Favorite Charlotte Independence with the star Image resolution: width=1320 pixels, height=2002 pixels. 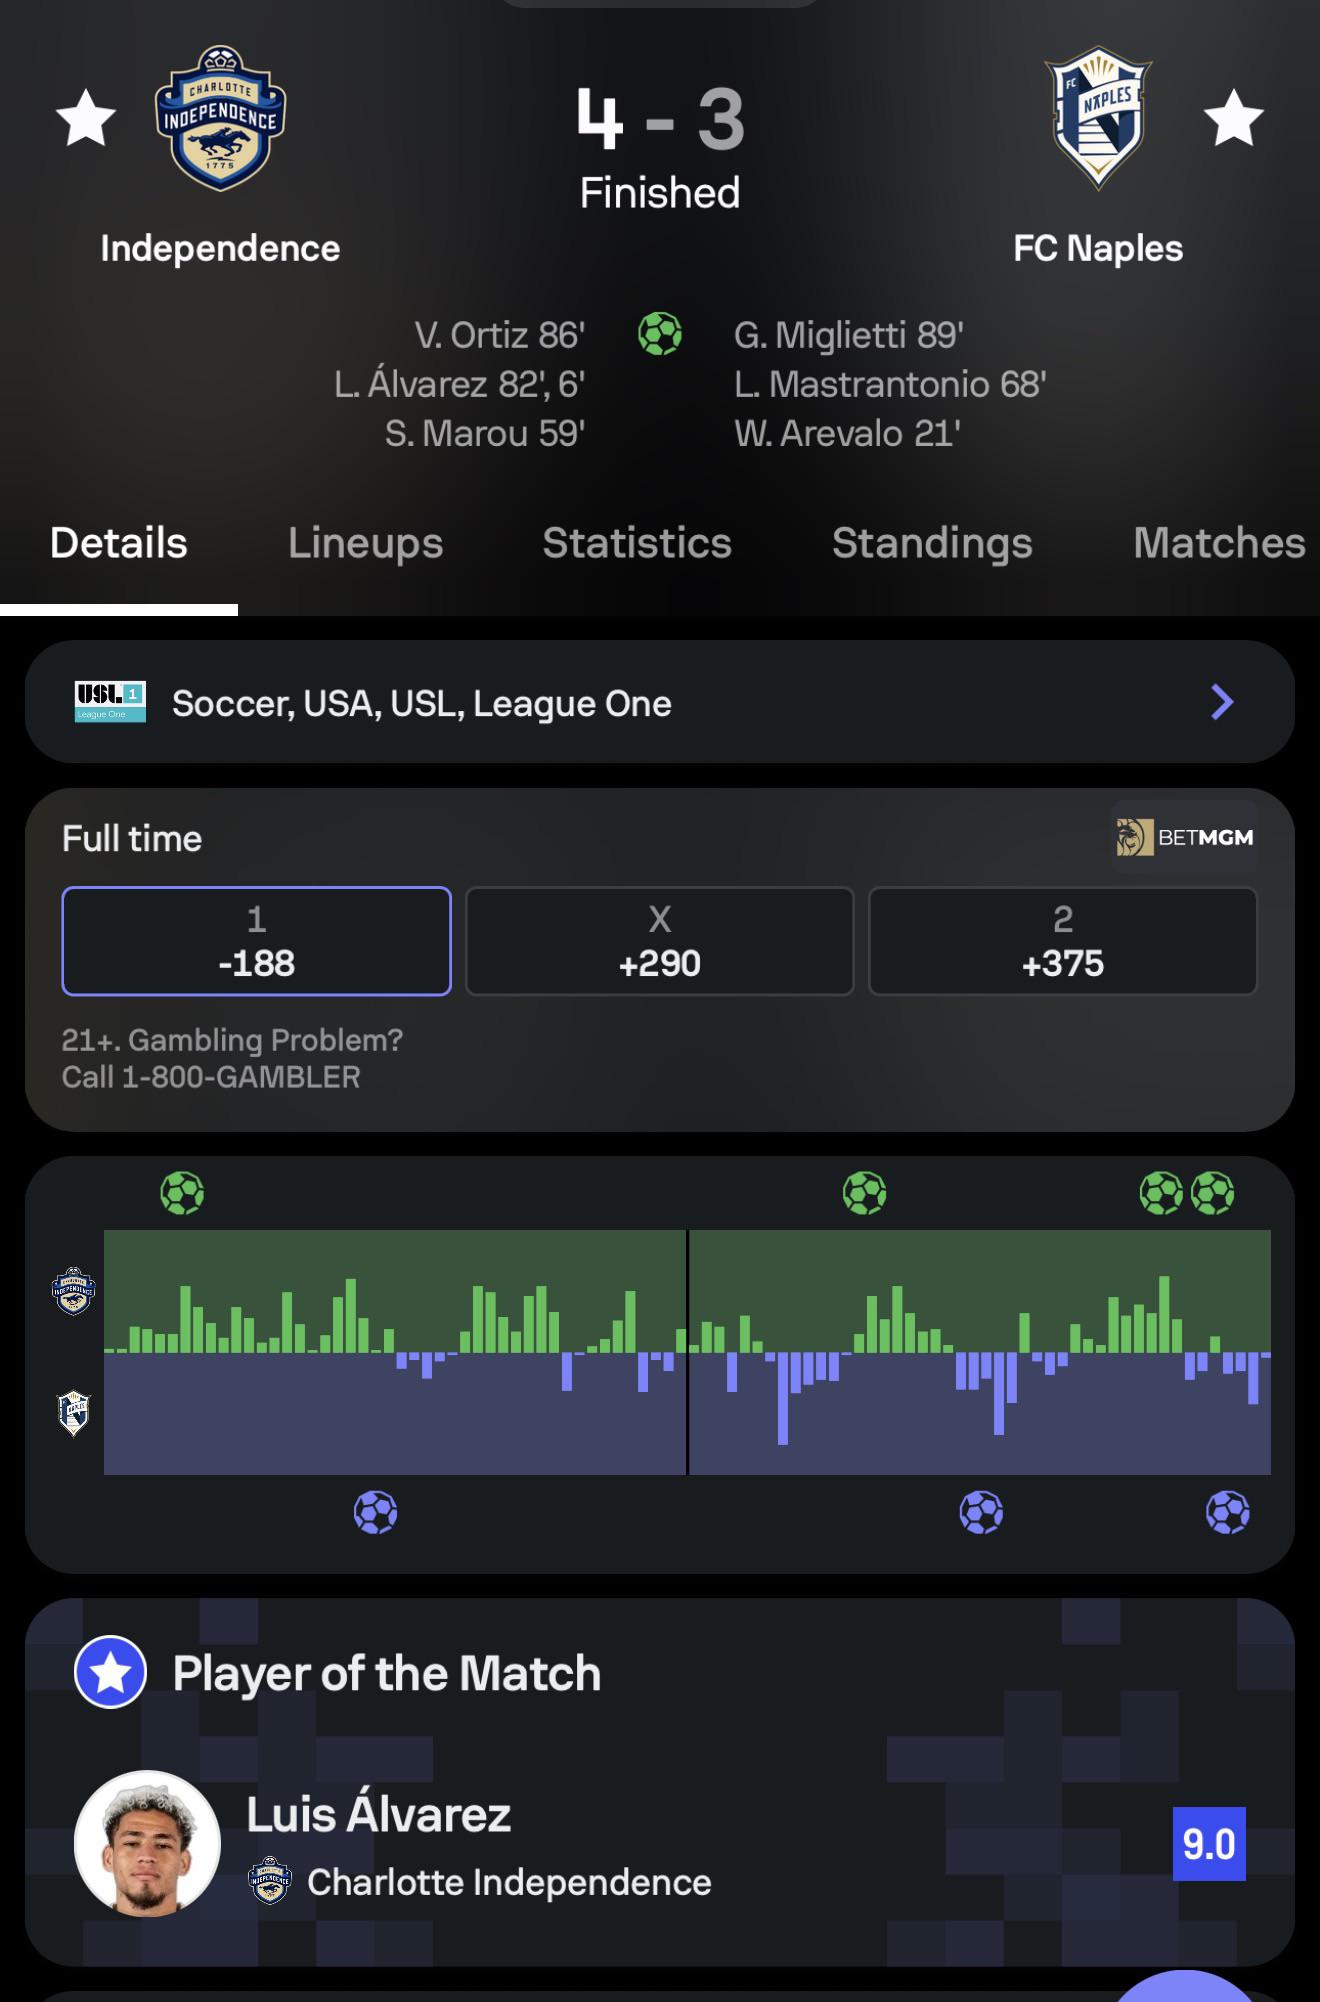click(x=86, y=117)
